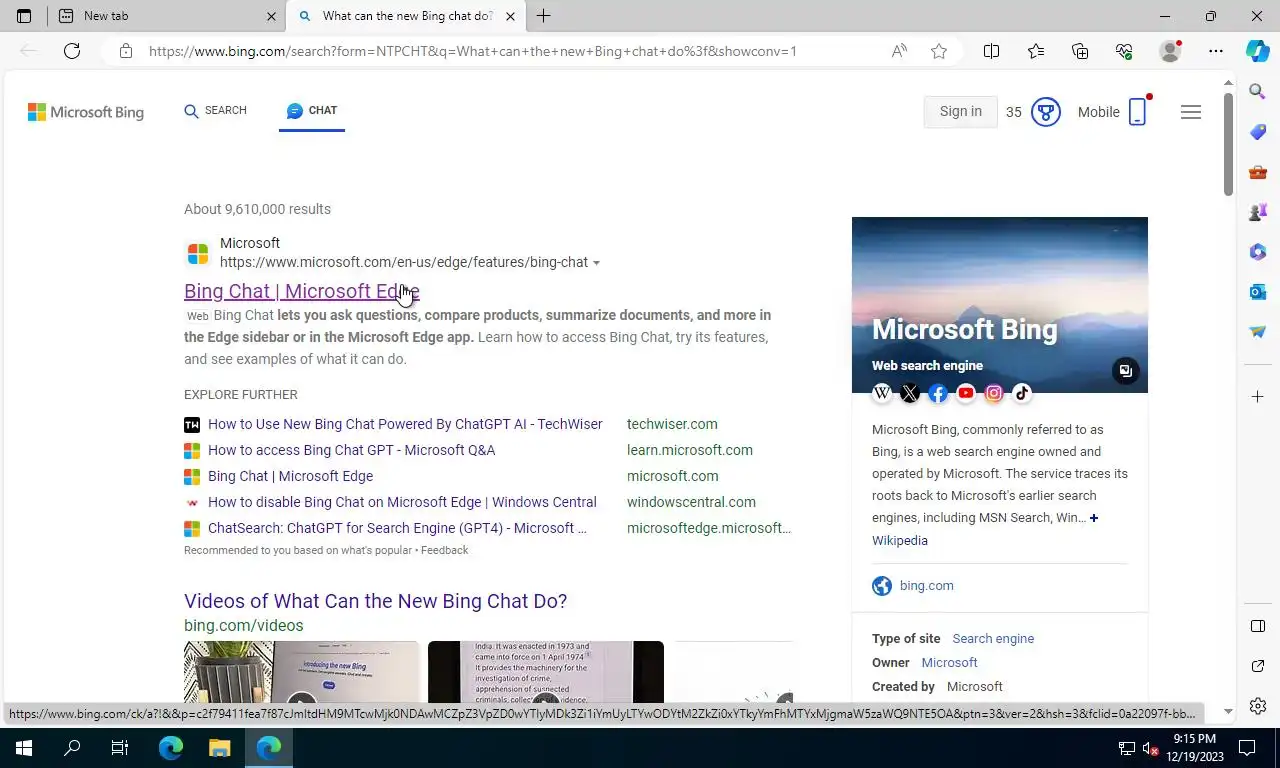Add this page to favorites star
1280x768 pixels.
click(x=939, y=51)
